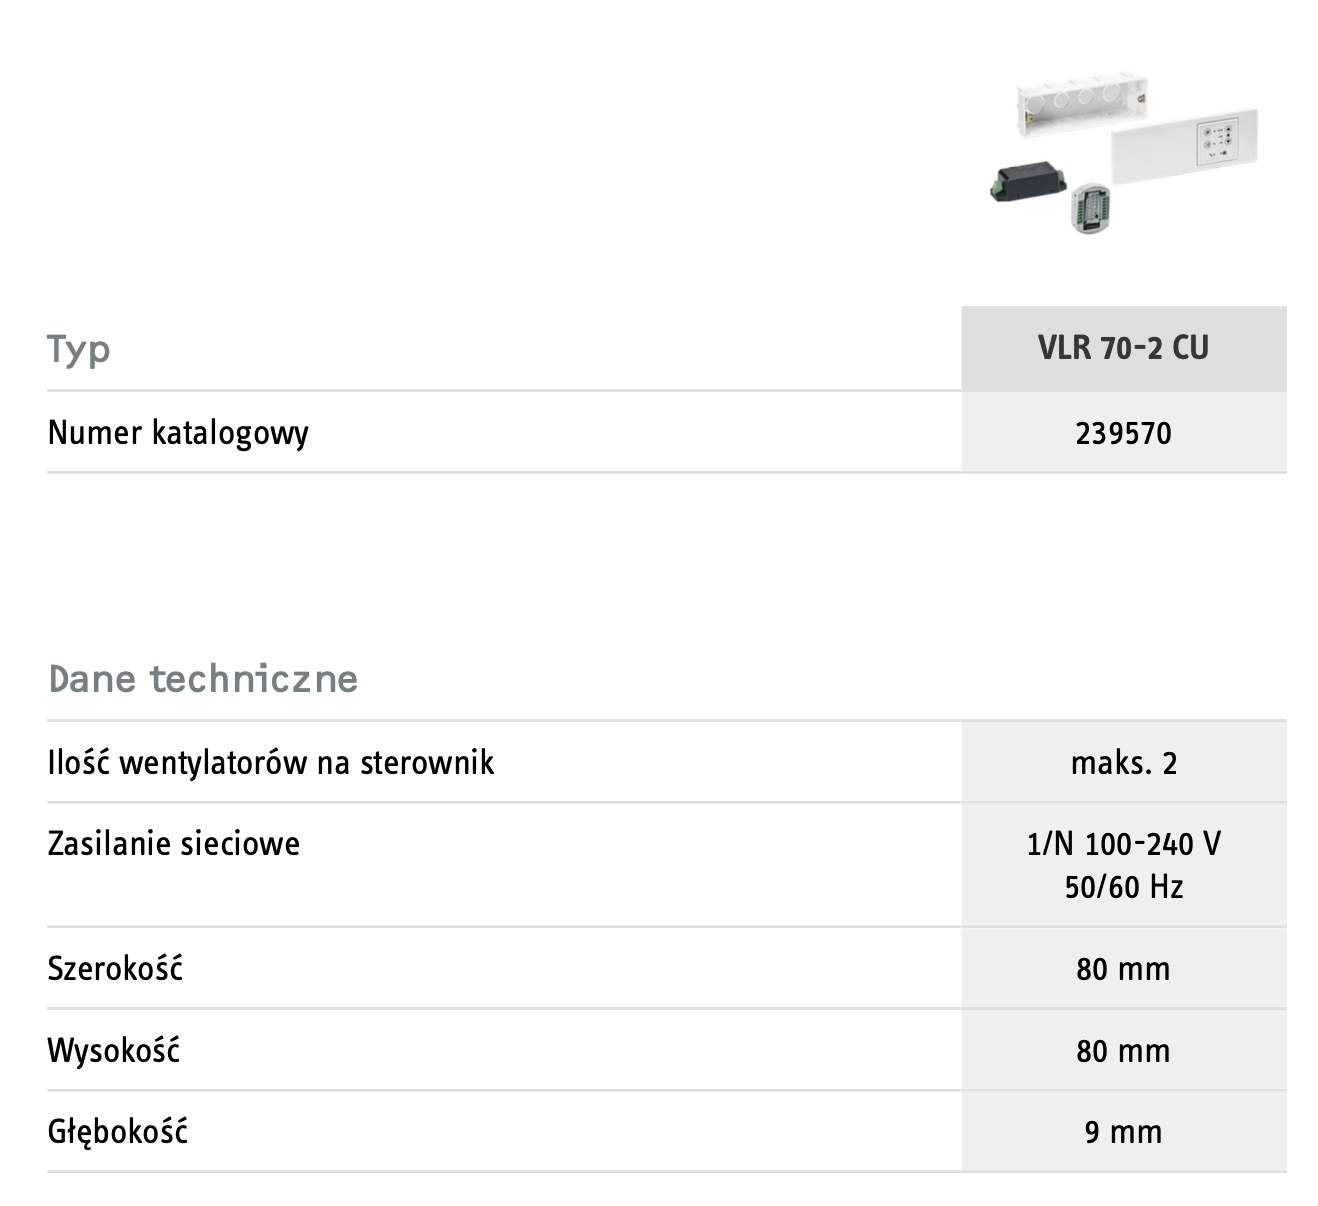Select the 'maks. 2' value cell
Image resolution: width=1318 pixels, height=1206 pixels.
[1123, 763]
